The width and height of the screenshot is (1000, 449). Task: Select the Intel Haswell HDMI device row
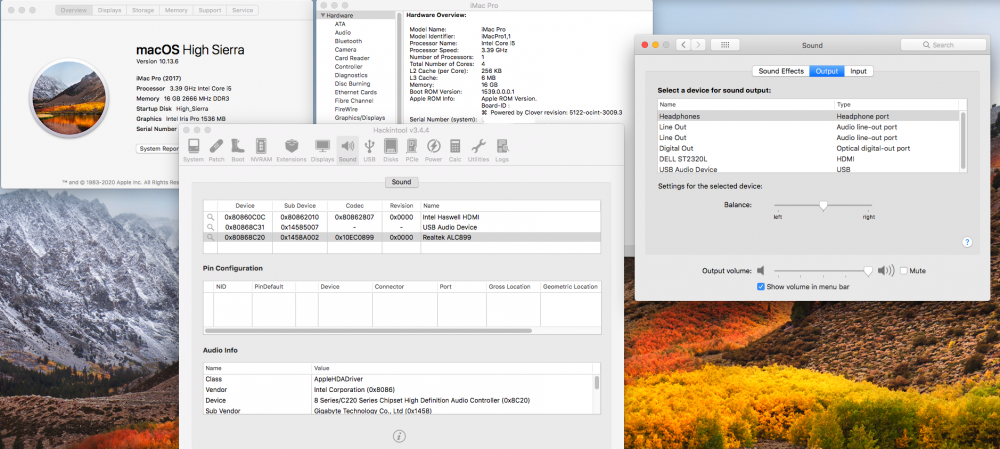click(x=402, y=217)
